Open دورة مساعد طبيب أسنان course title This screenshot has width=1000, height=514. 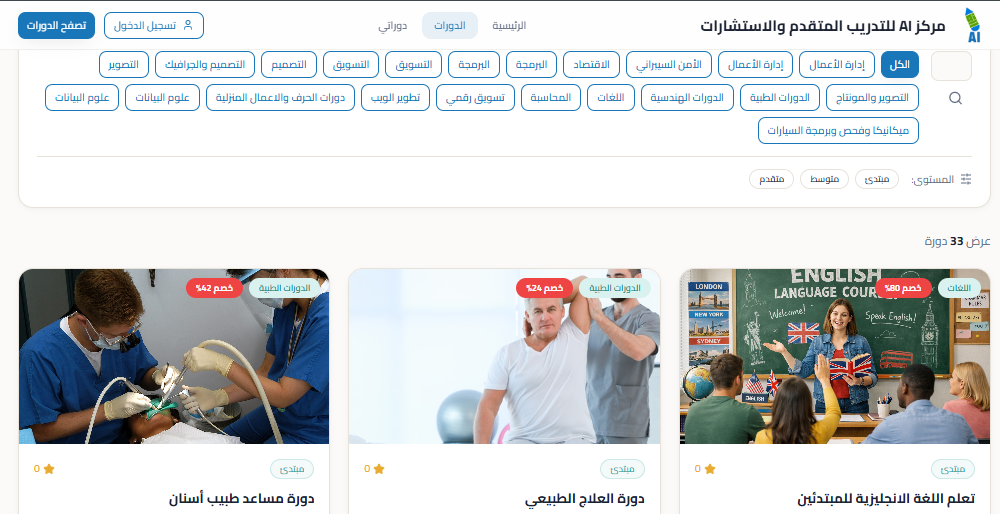coord(242,499)
